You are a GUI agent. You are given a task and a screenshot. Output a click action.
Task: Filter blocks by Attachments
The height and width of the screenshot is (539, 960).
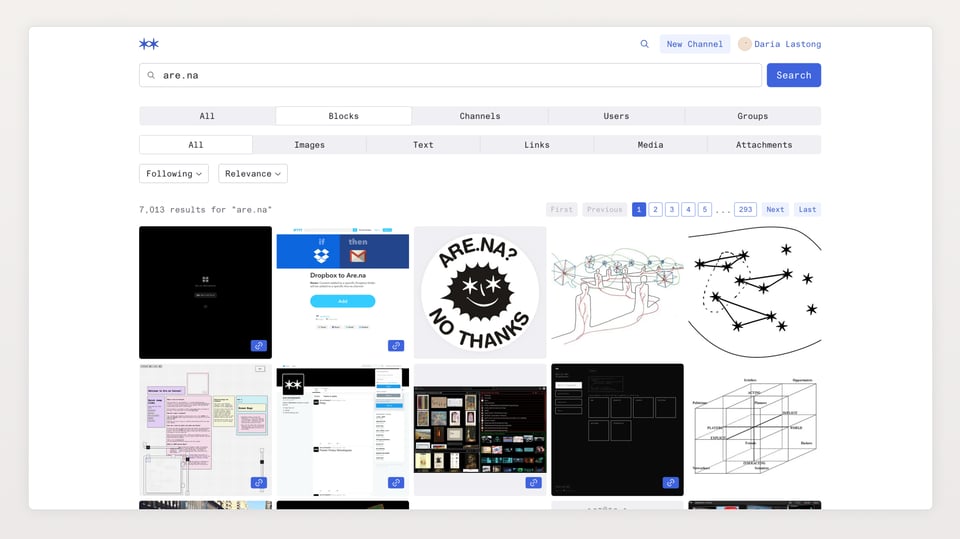(764, 145)
